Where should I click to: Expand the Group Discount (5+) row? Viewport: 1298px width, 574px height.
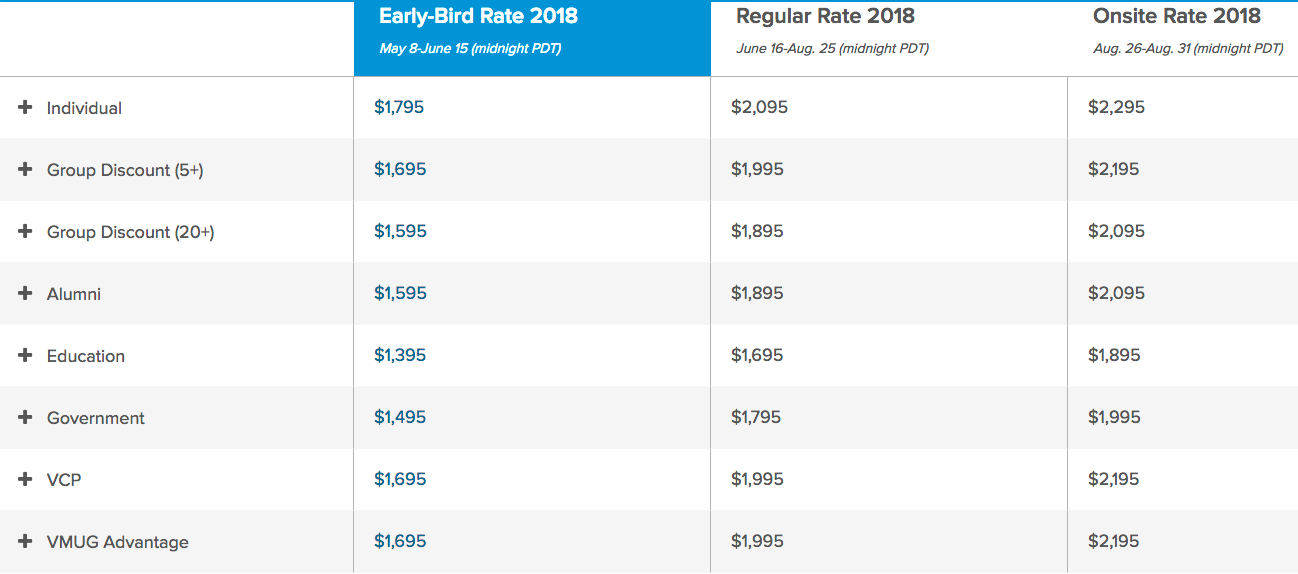25,170
